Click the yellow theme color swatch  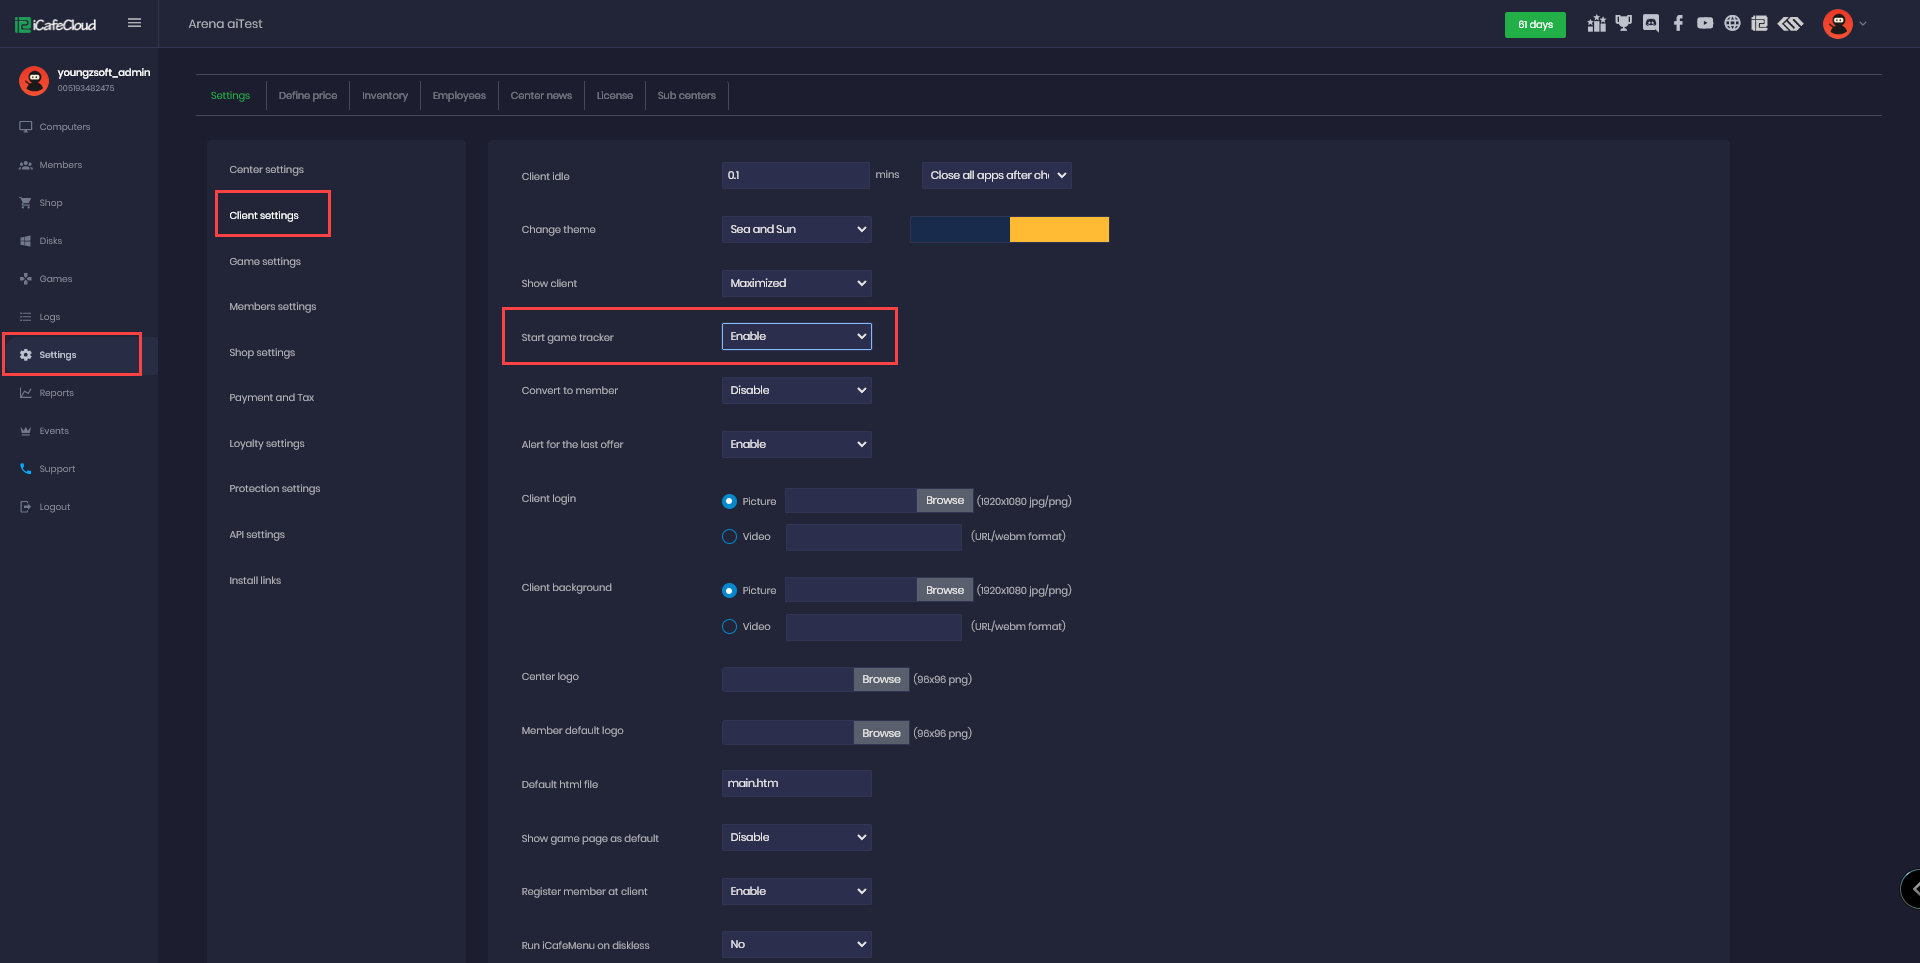click(x=1059, y=230)
